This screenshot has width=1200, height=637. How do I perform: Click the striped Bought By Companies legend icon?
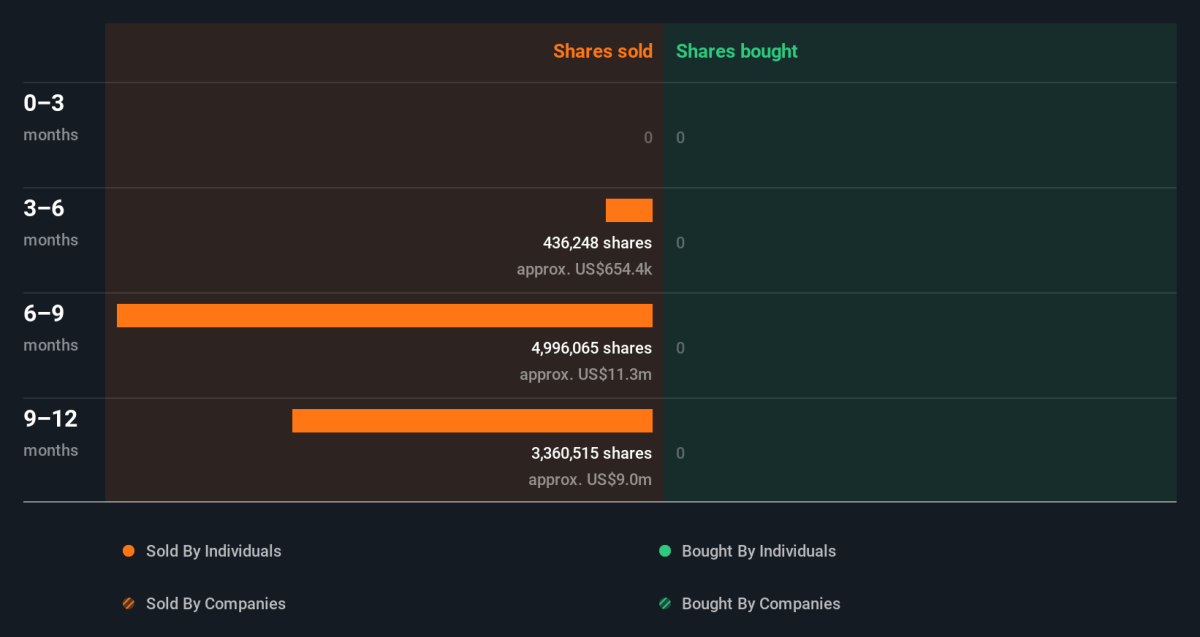[x=664, y=604]
